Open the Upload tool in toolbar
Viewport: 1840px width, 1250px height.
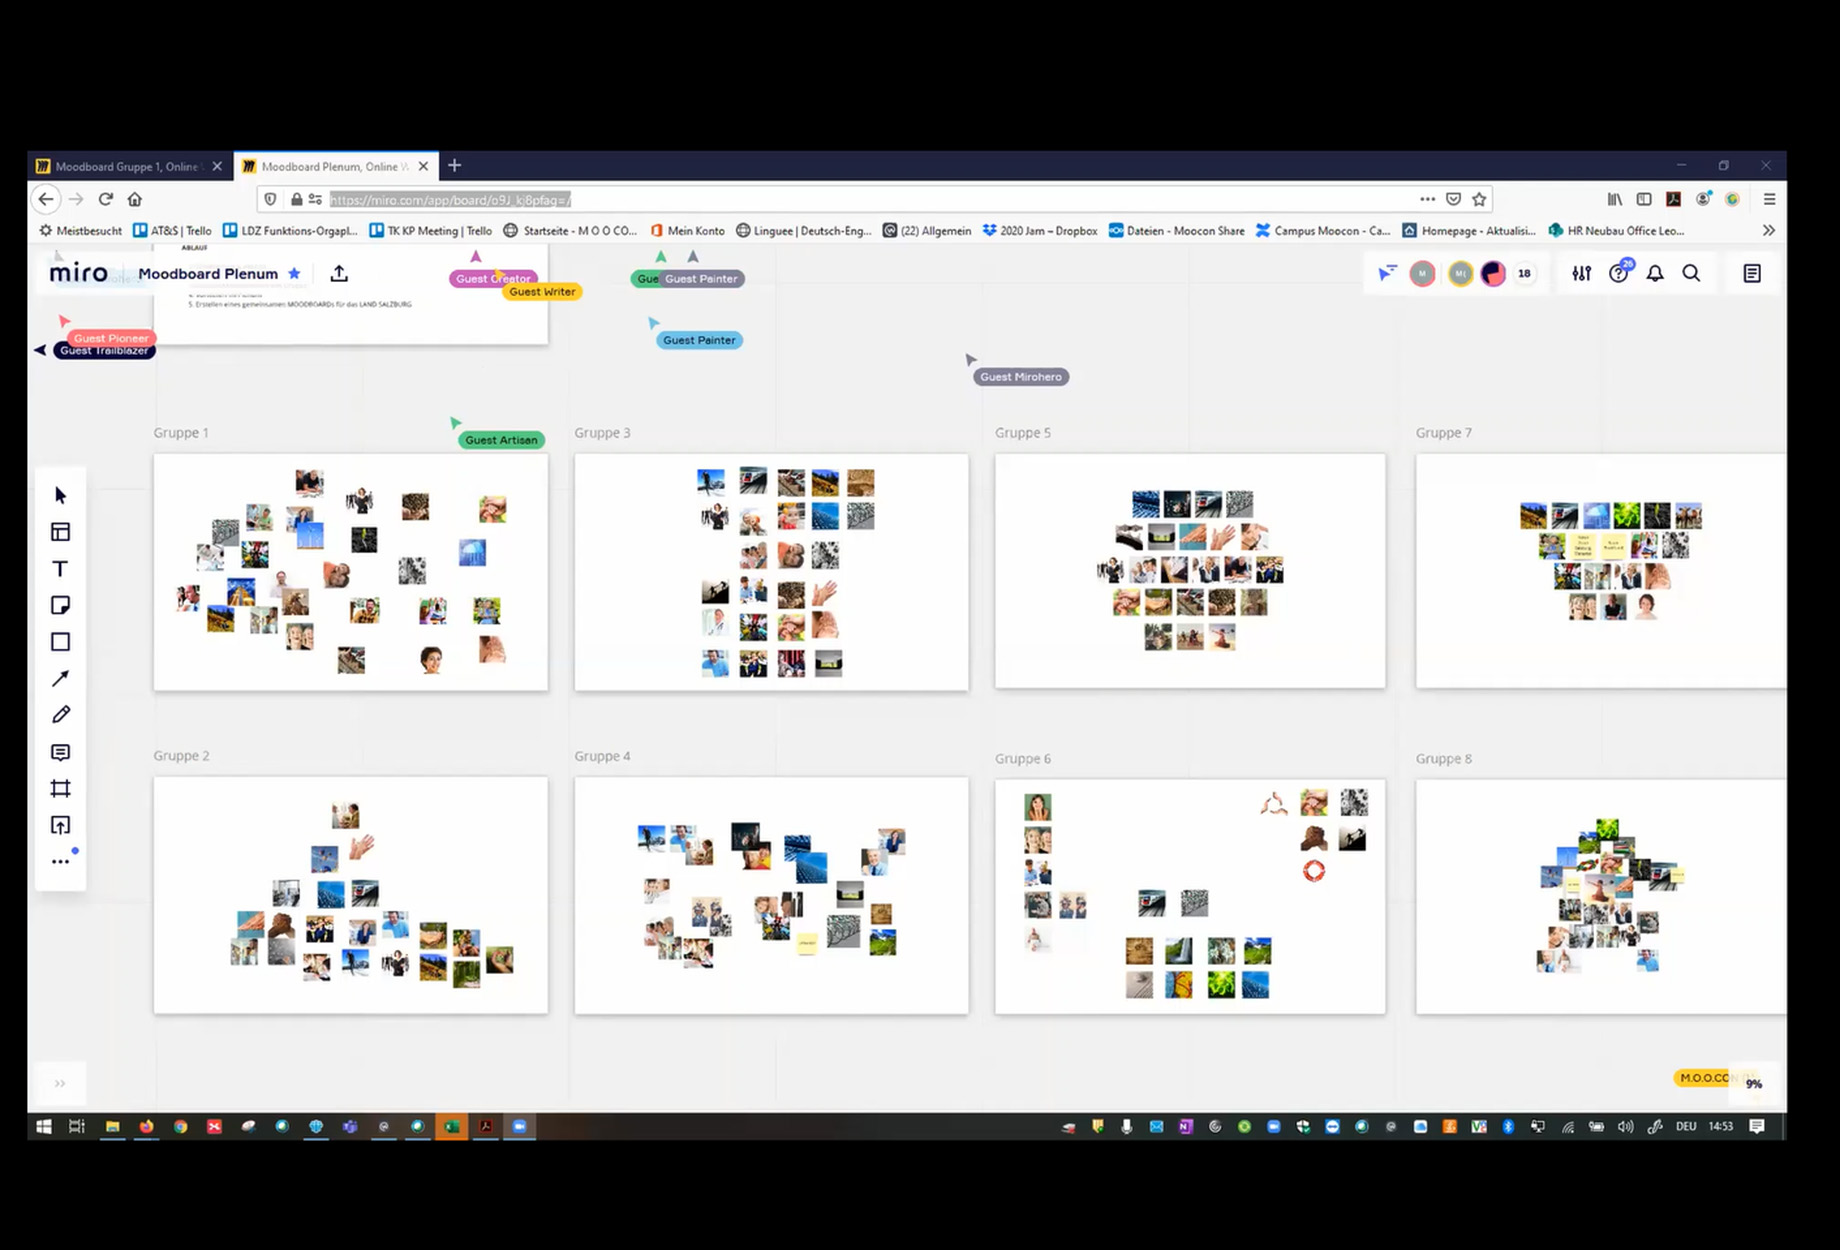pos(60,825)
